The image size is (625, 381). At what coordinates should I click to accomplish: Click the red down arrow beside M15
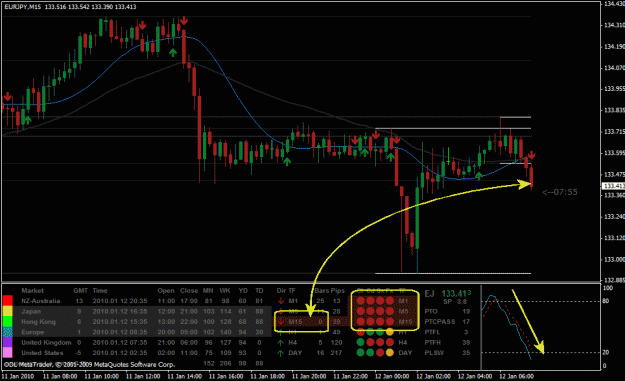281,322
